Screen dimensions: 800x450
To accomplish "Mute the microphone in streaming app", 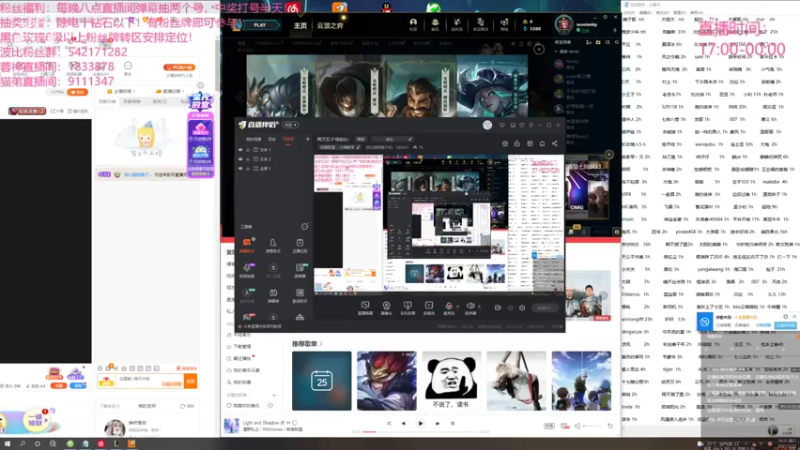I will [x=448, y=307].
